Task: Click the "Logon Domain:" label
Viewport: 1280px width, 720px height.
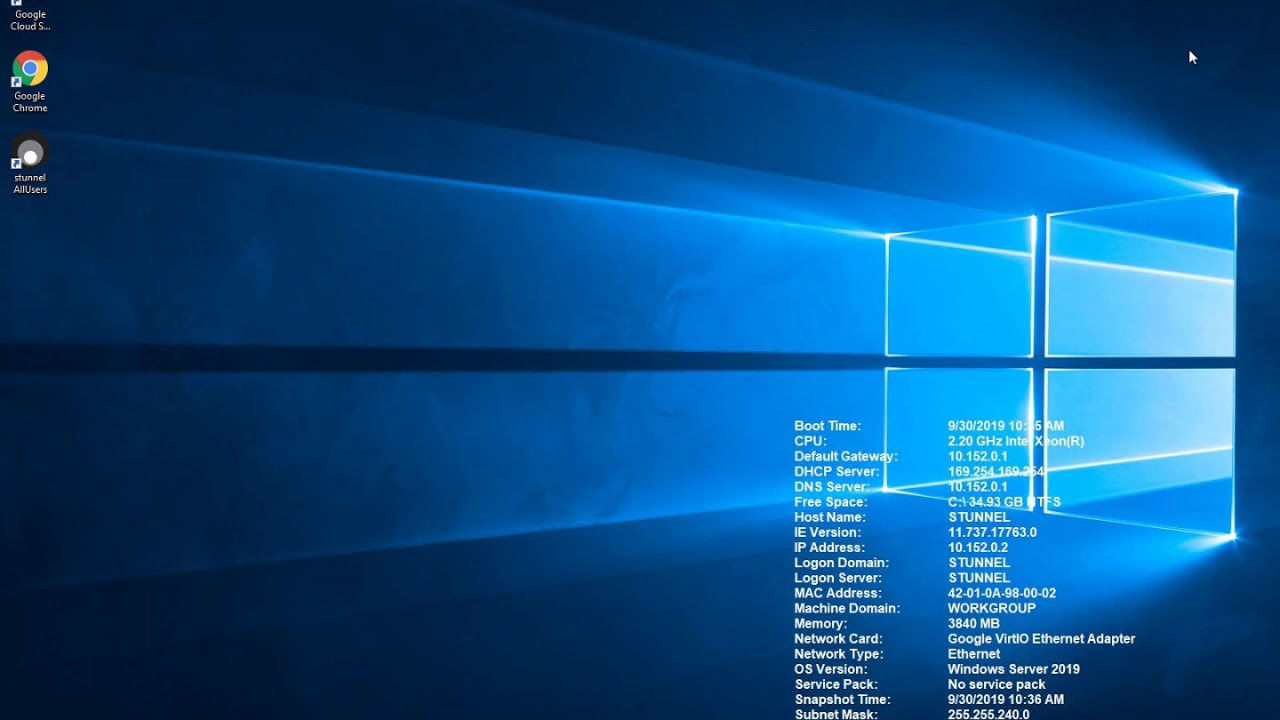Action: coord(841,562)
